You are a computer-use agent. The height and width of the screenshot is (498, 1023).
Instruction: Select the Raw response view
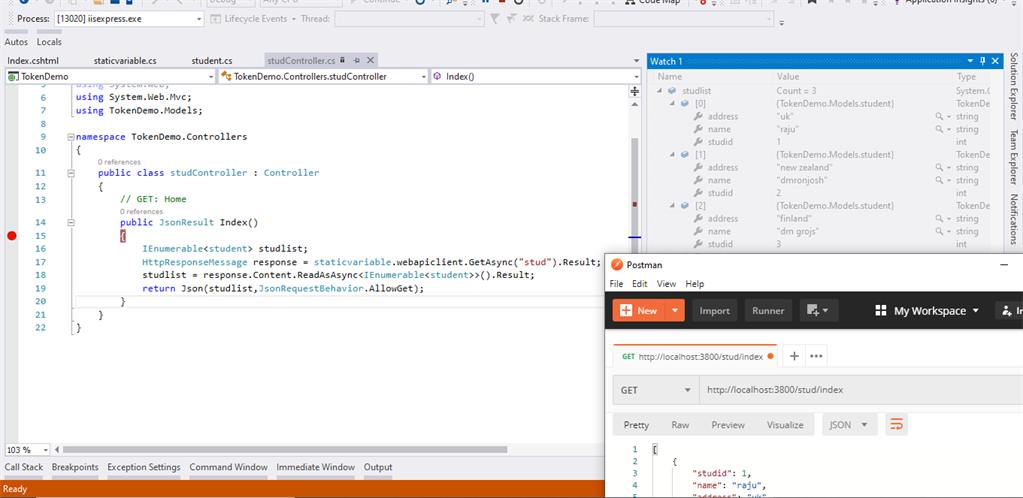(x=680, y=425)
